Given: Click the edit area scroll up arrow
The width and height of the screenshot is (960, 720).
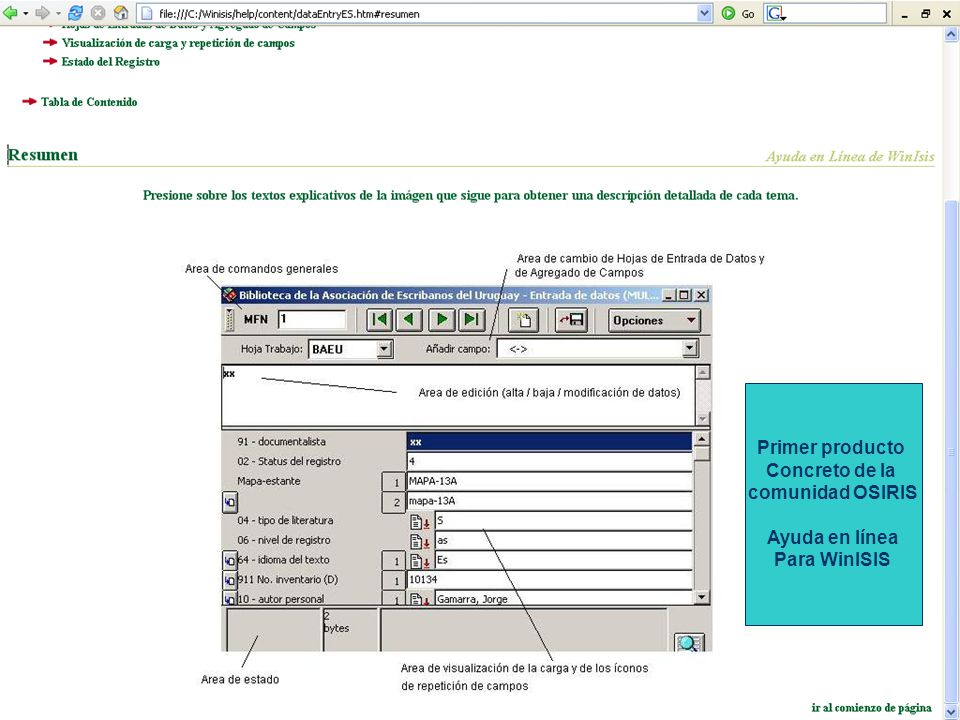Looking at the screenshot, I should 703,372.
